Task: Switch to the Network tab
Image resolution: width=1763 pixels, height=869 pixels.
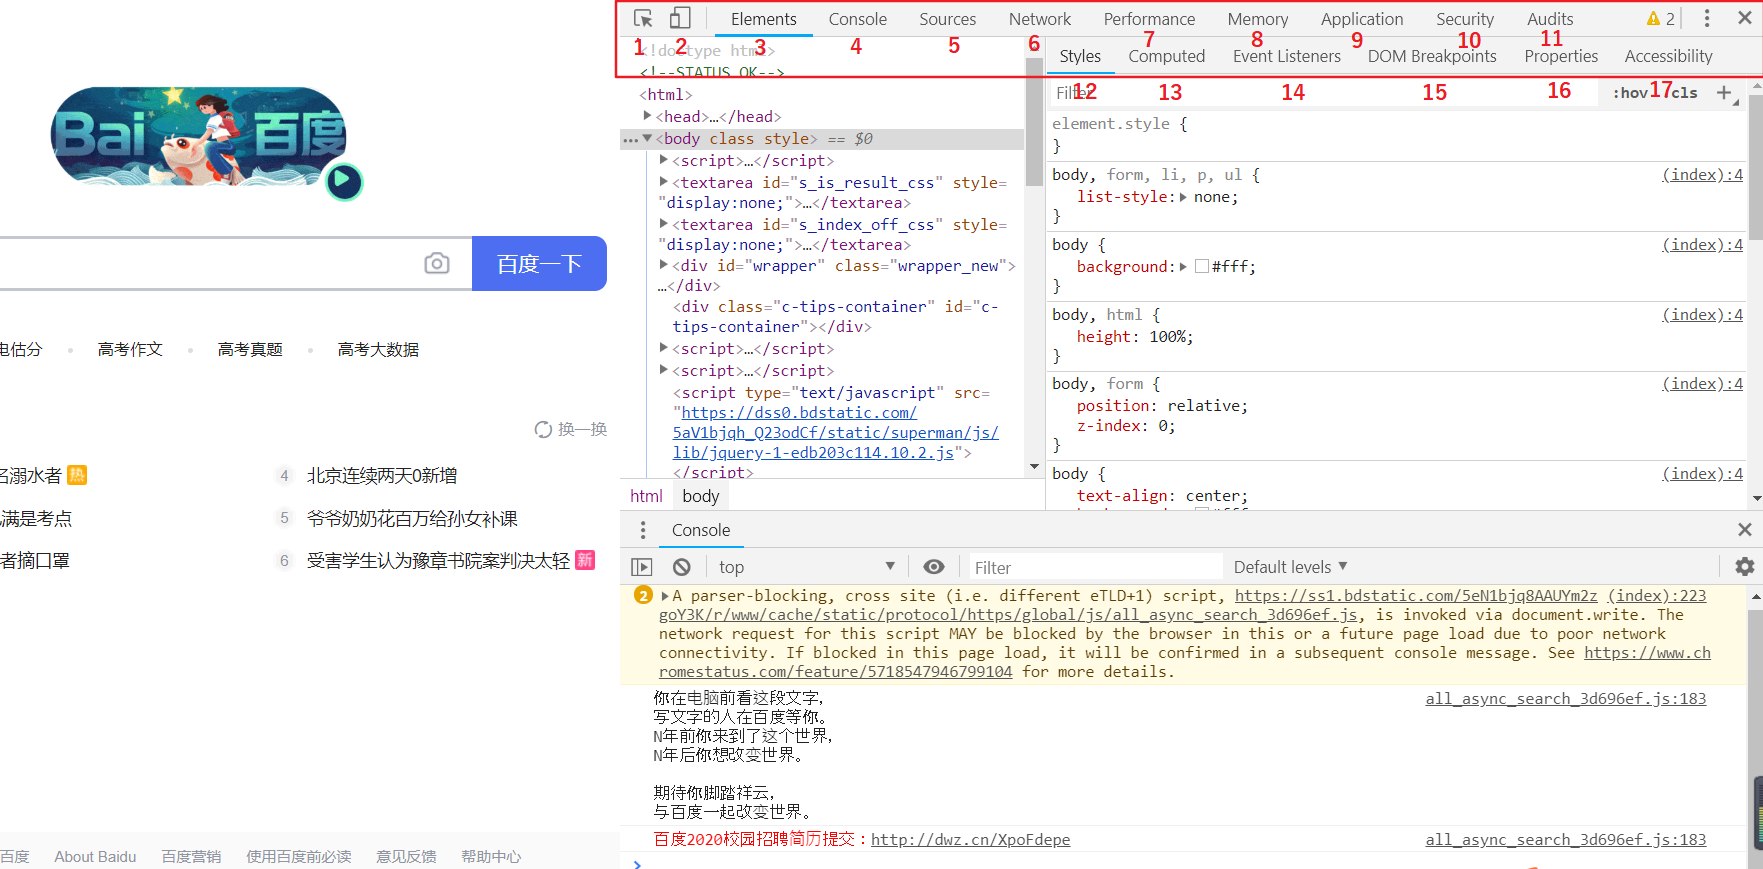Action: coord(1039,19)
